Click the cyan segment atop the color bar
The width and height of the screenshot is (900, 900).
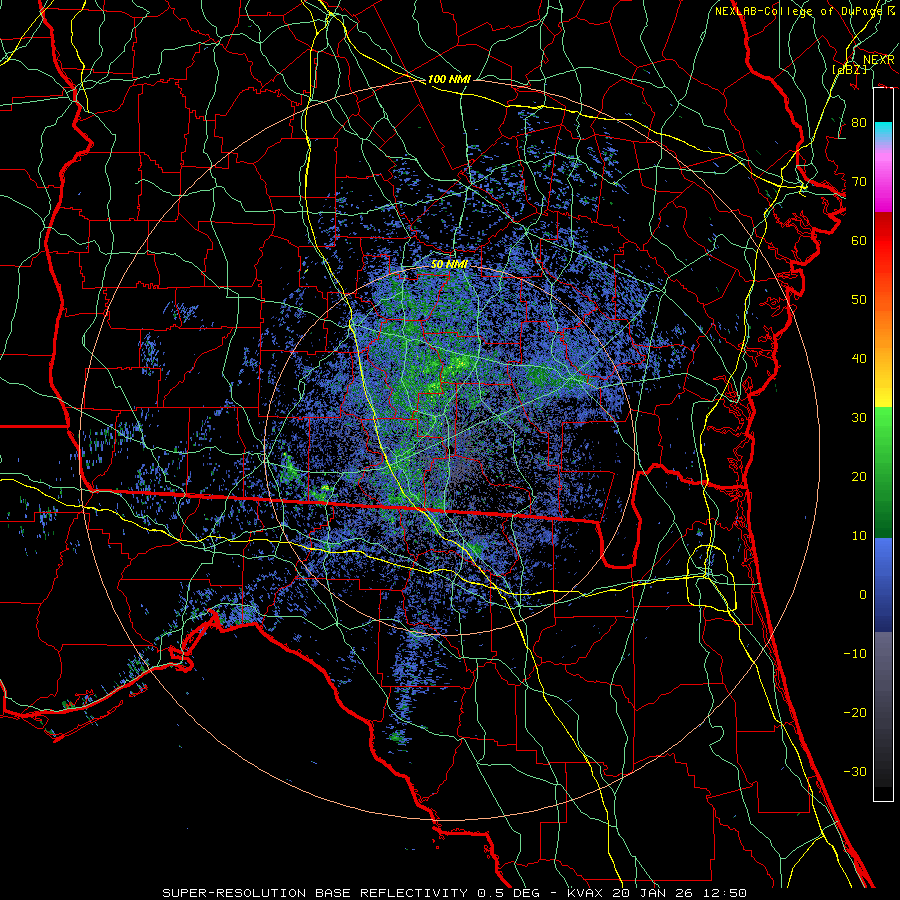883,131
